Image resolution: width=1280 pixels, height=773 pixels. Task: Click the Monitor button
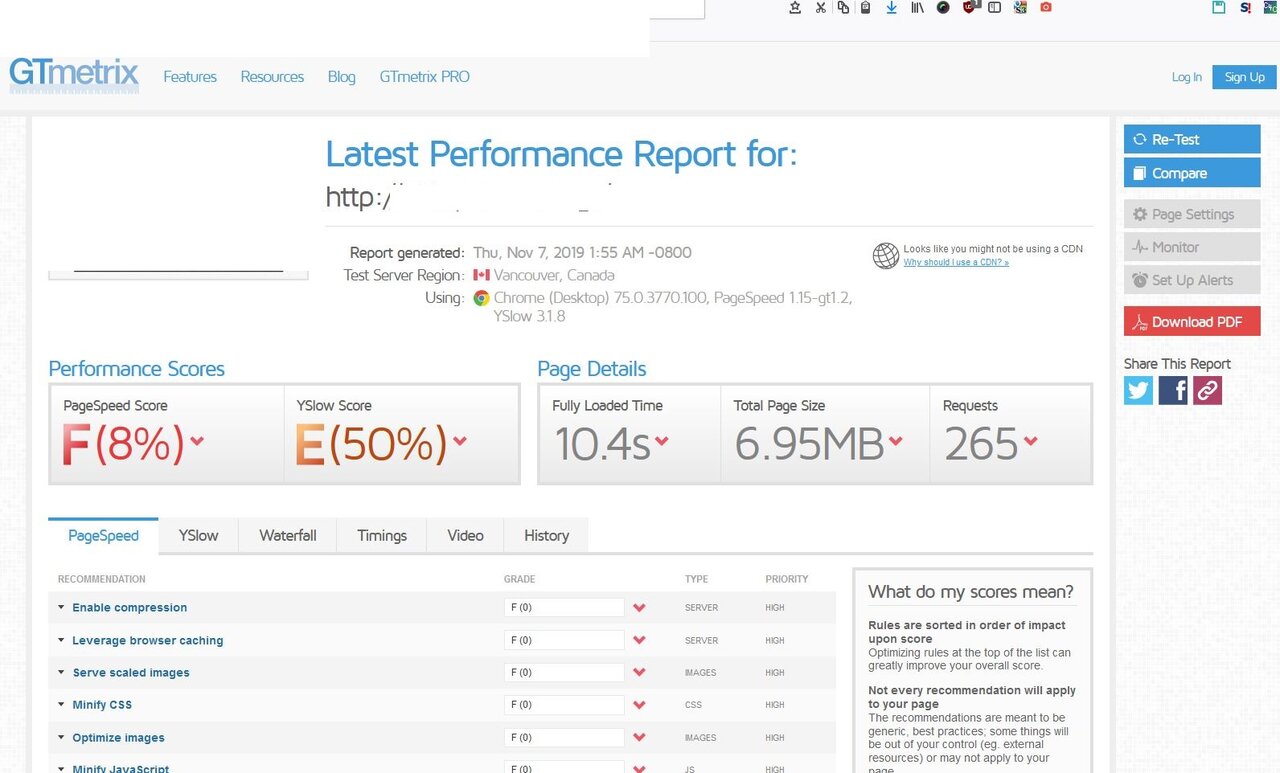point(1192,247)
